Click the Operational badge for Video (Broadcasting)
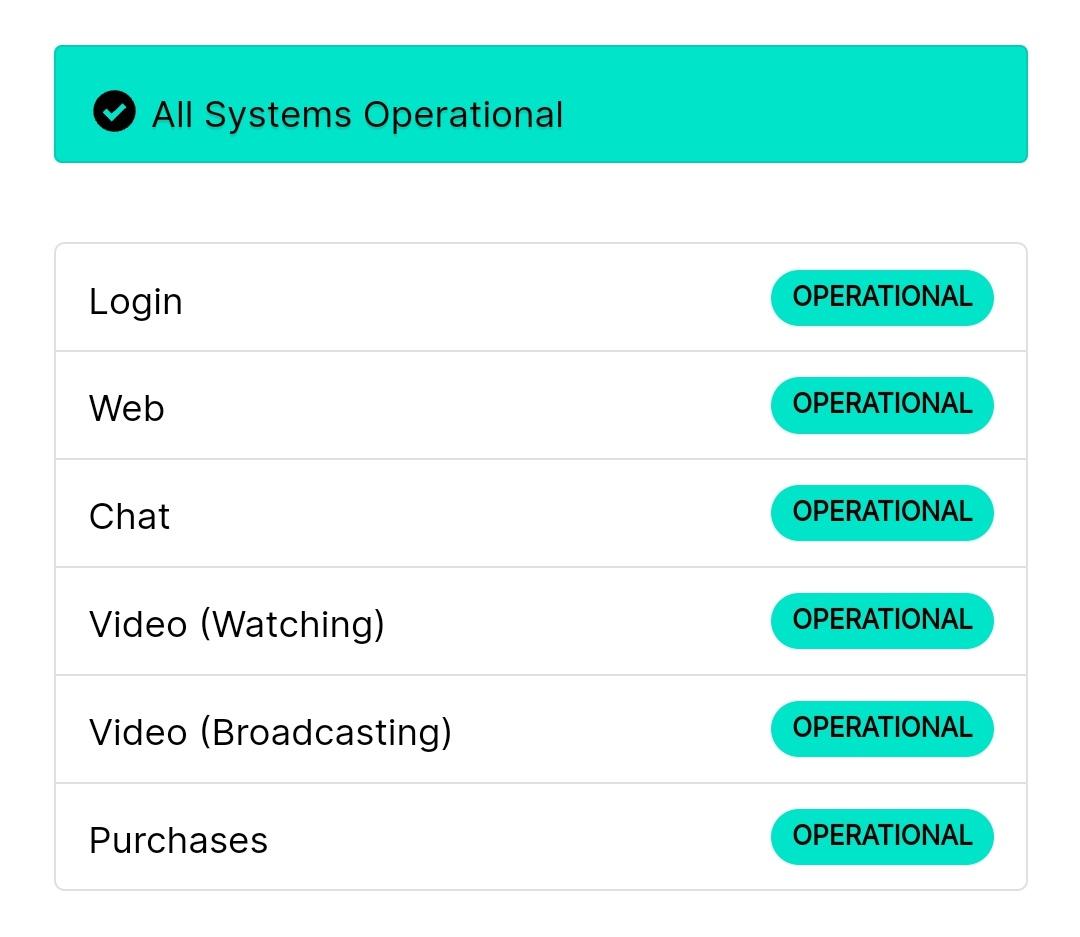The height and width of the screenshot is (937, 1080). [882, 729]
